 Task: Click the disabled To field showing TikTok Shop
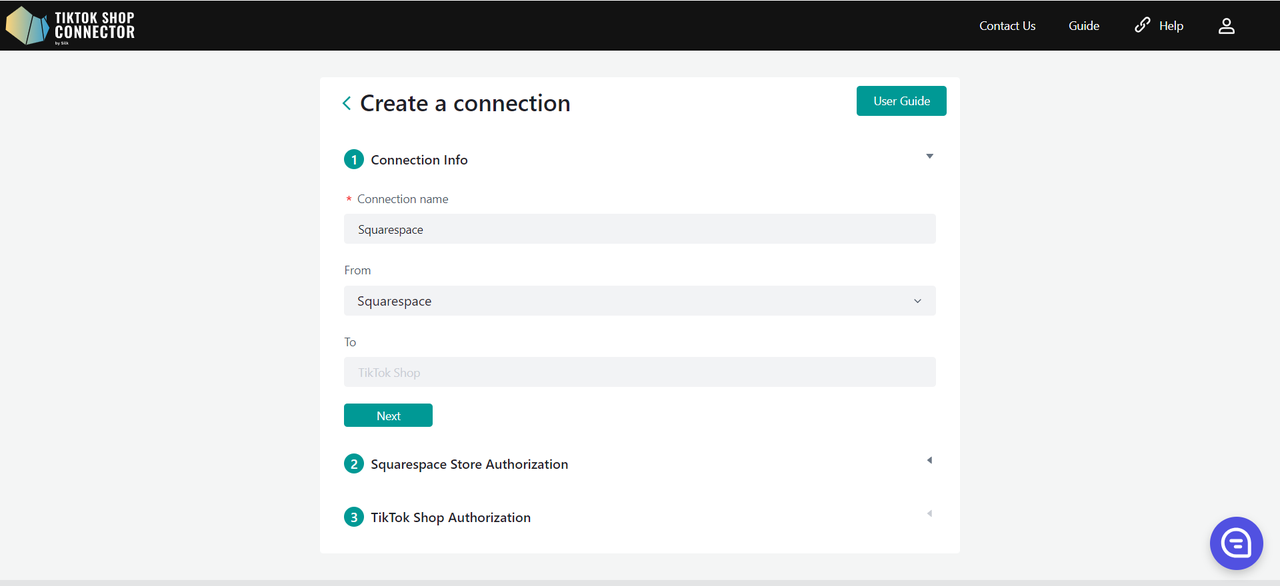pos(640,372)
